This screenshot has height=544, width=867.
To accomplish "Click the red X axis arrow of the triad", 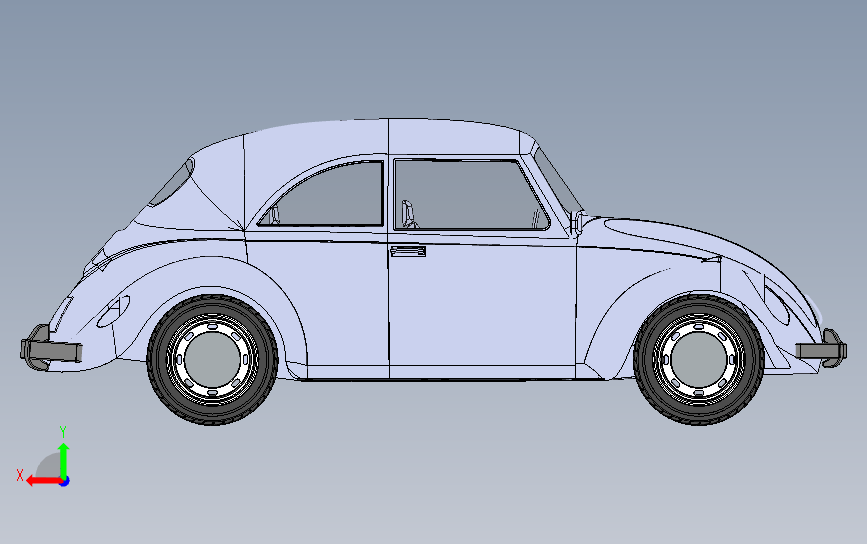I will click(44, 481).
